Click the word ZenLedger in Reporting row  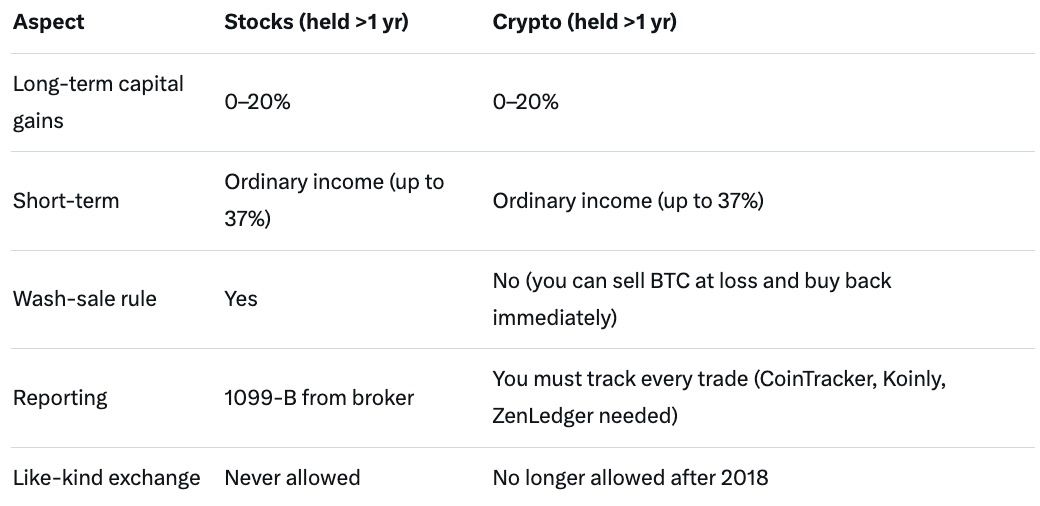pos(546,415)
